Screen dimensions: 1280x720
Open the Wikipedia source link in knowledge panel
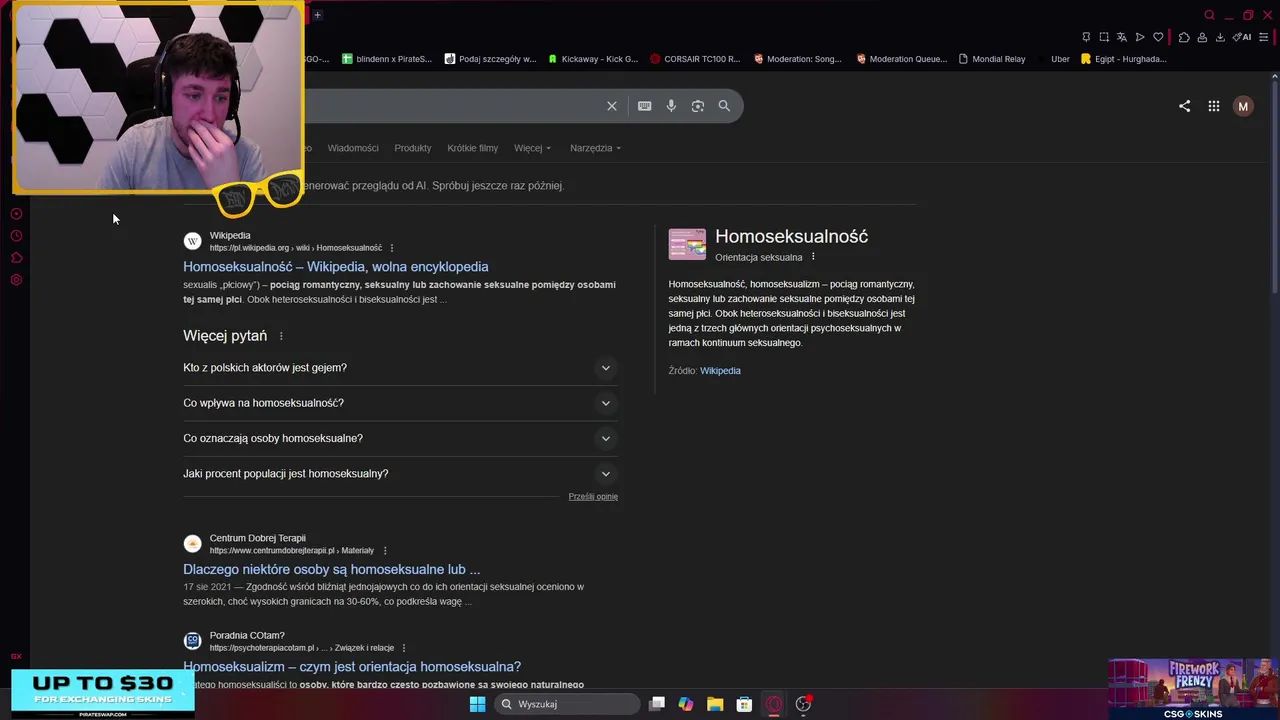(720, 371)
